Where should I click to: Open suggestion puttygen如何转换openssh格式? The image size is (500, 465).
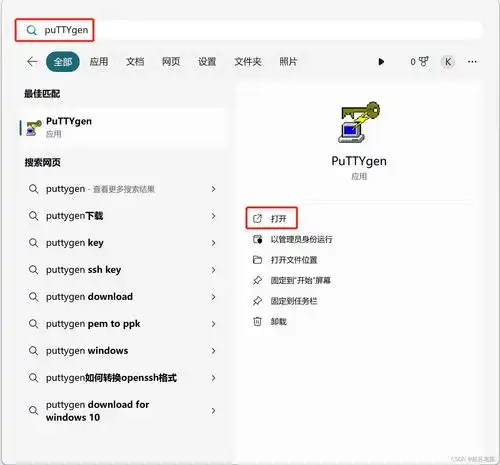(x=123, y=378)
